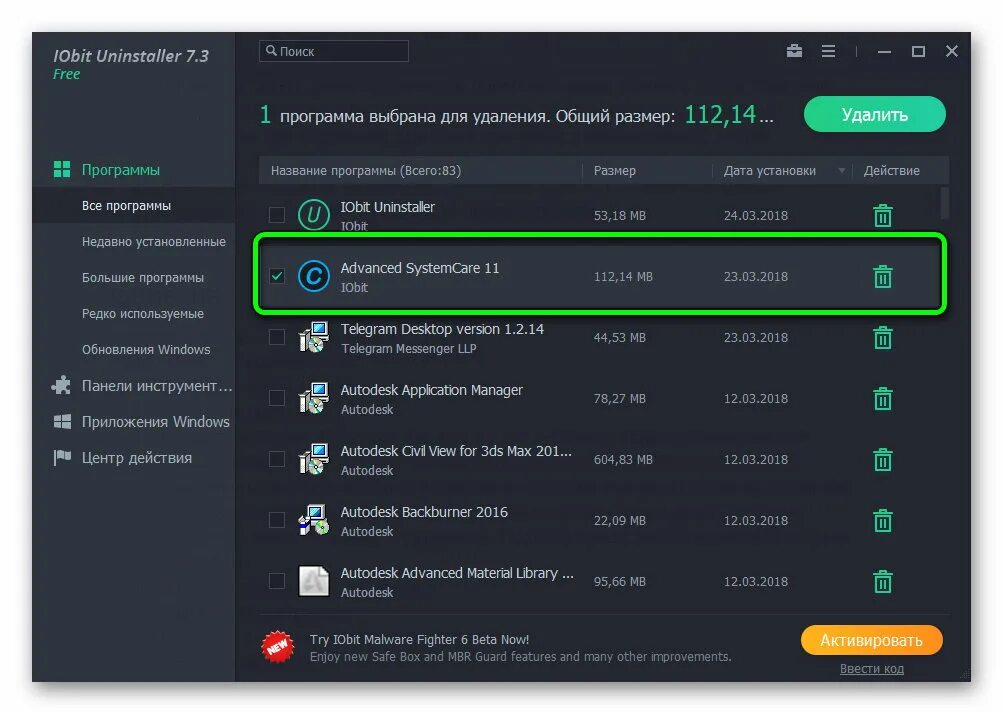Untick the Advanced SystemCare 11 checkbox
This screenshot has height=714, width=1003.
tap(276, 276)
